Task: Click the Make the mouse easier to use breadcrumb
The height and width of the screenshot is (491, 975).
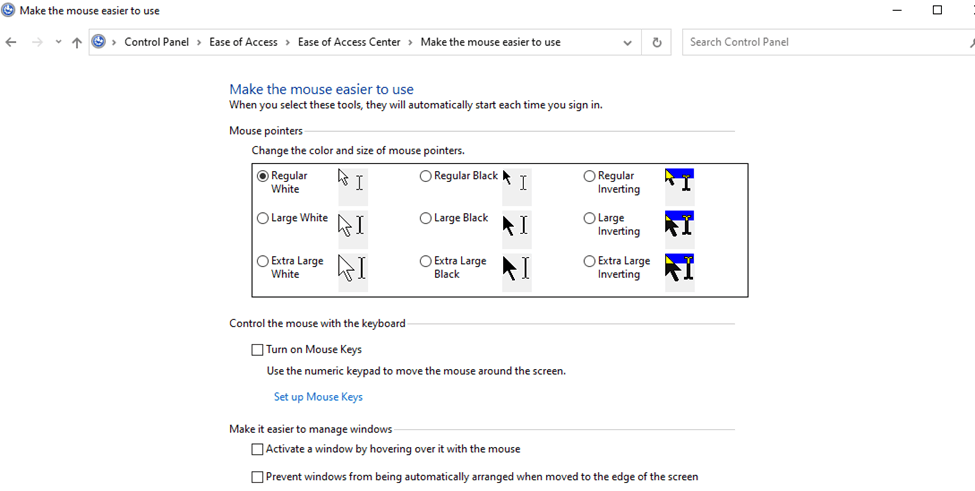Action: click(x=491, y=42)
